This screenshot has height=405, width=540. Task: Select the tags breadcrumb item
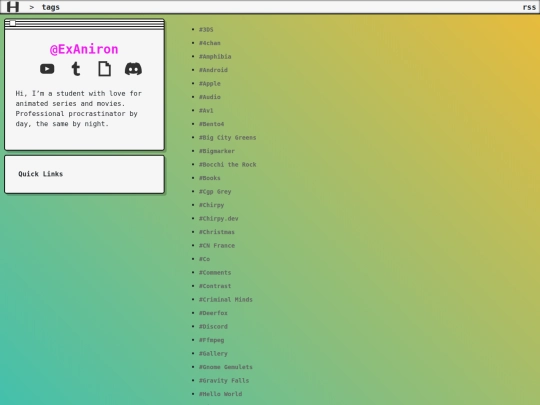51,7
